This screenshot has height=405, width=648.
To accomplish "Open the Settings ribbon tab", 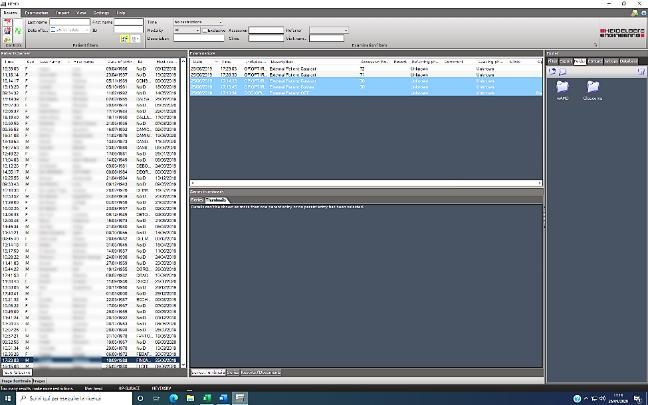I will [101, 12].
